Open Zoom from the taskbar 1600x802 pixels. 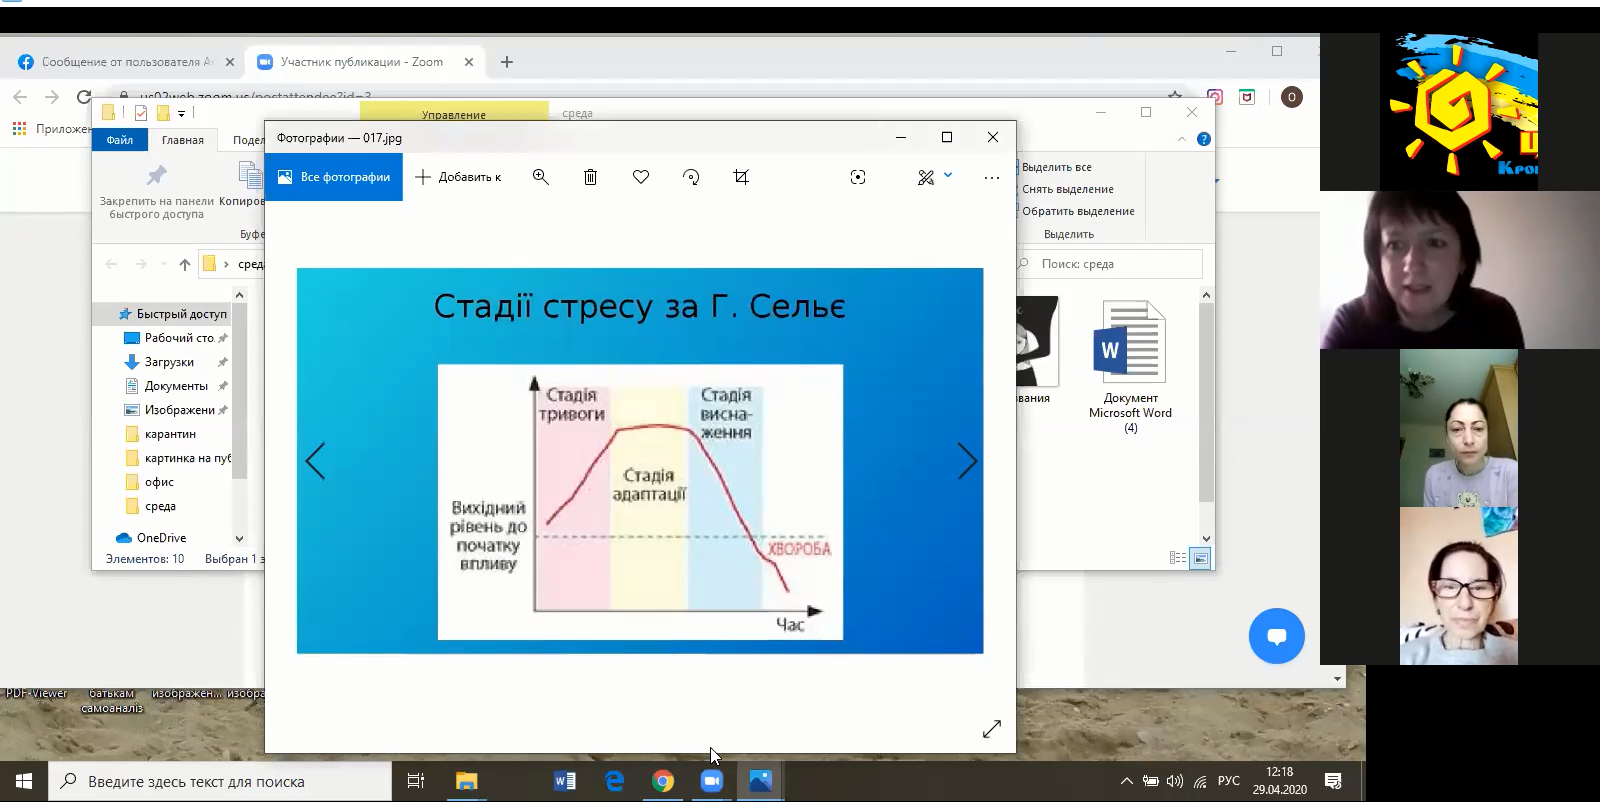[x=711, y=781]
